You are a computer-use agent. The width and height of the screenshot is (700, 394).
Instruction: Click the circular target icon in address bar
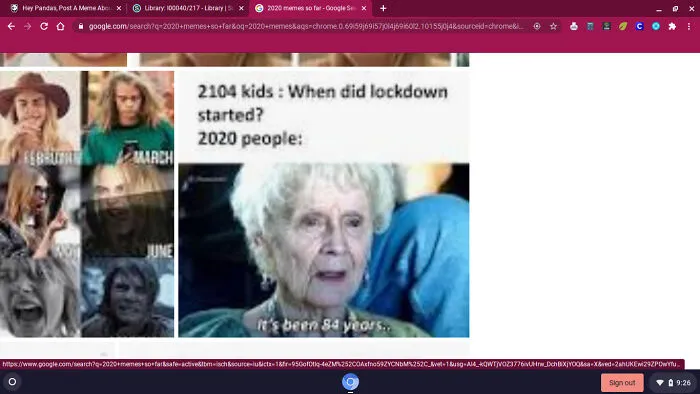(537, 26)
